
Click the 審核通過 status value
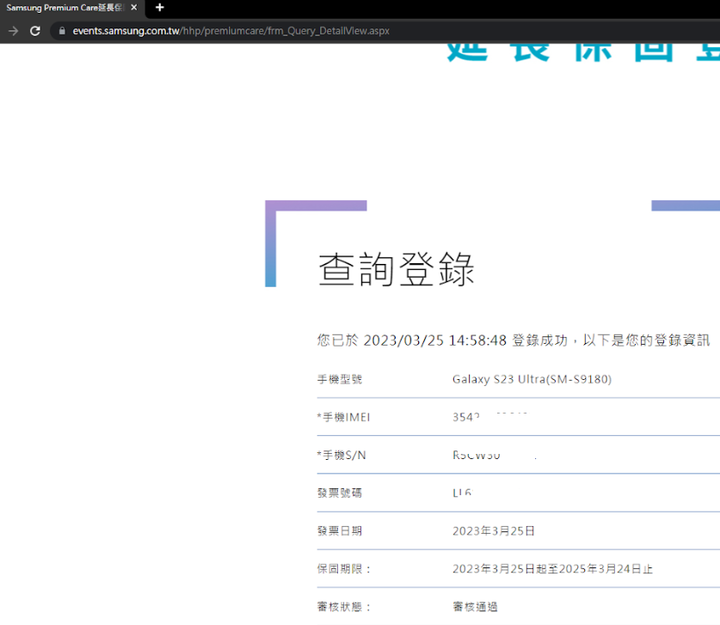coord(475,607)
